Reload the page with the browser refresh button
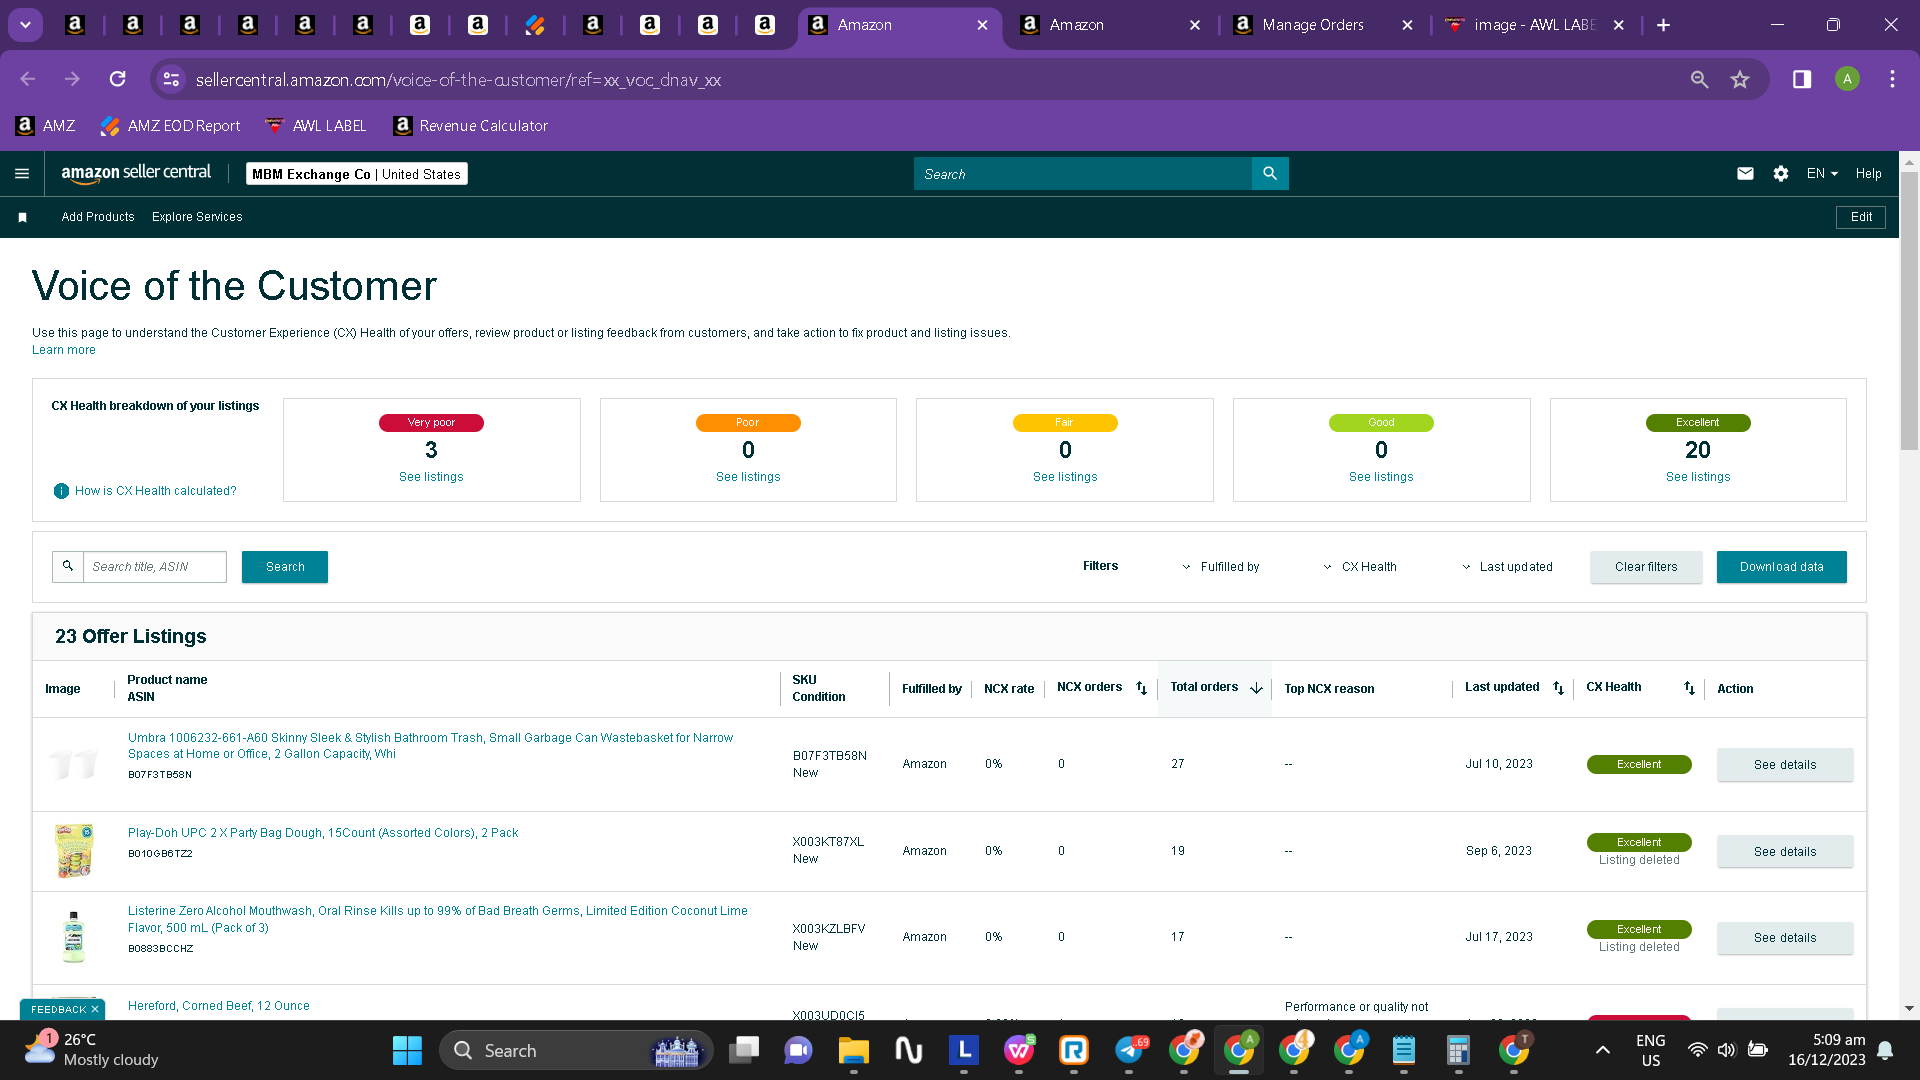This screenshot has height=1080, width=1920. pyautogui.click(x=118, y=79)
